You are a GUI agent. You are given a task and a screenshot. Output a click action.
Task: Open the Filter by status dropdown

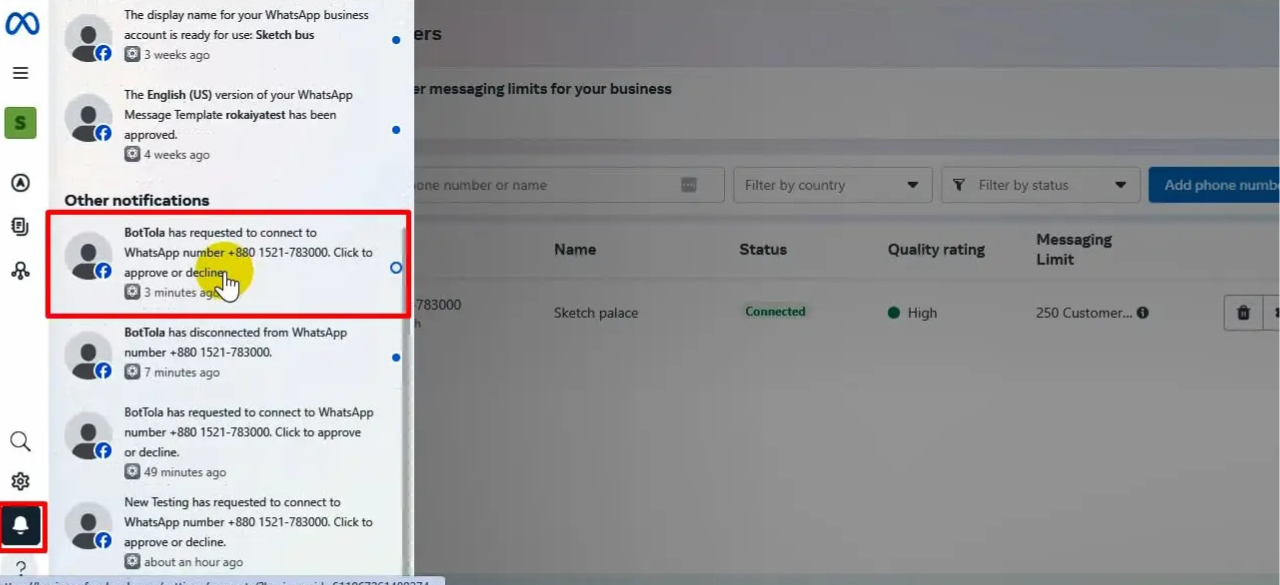tap(1040, 185)
